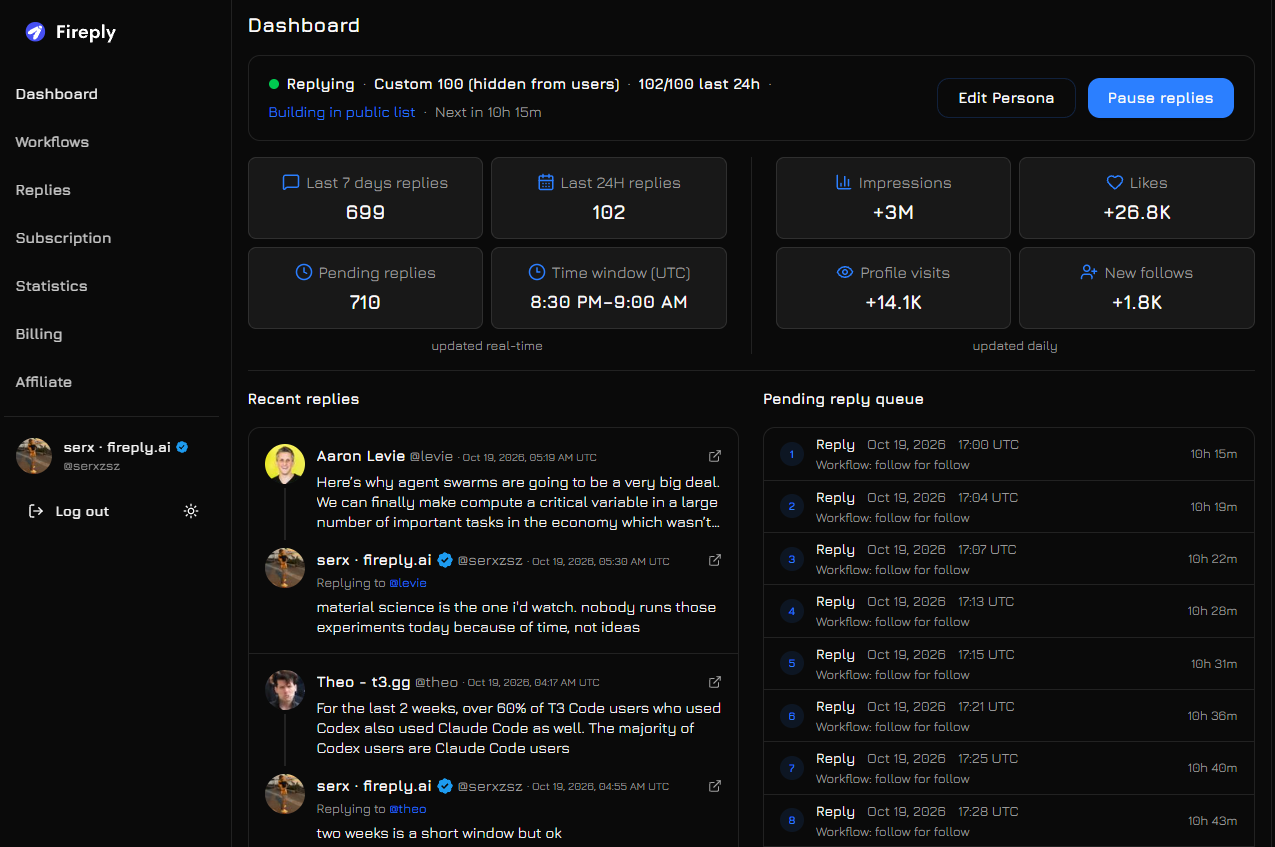Click the pending replies value 710
1275x847 pixels.
pos(365,302)
